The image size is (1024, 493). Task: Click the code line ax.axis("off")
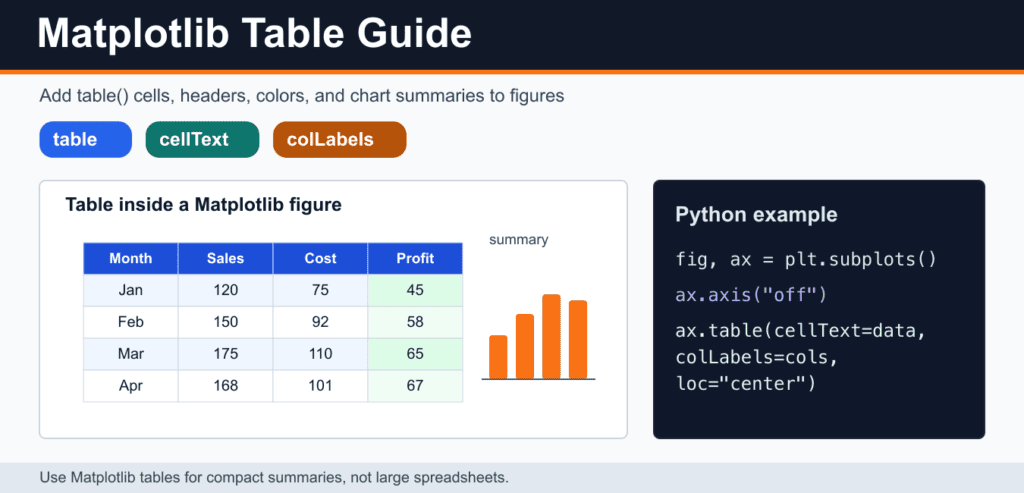(x=752, y=295)
